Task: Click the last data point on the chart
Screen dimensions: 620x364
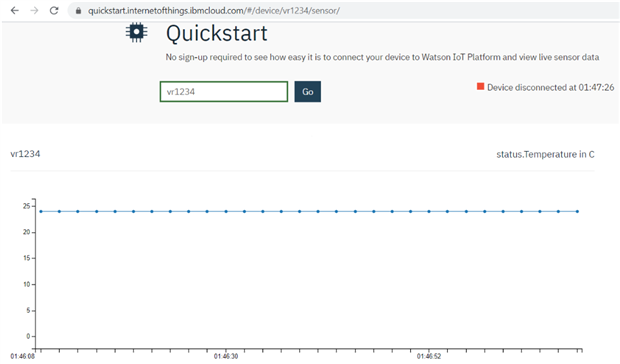Action: [x=577, y=211]
